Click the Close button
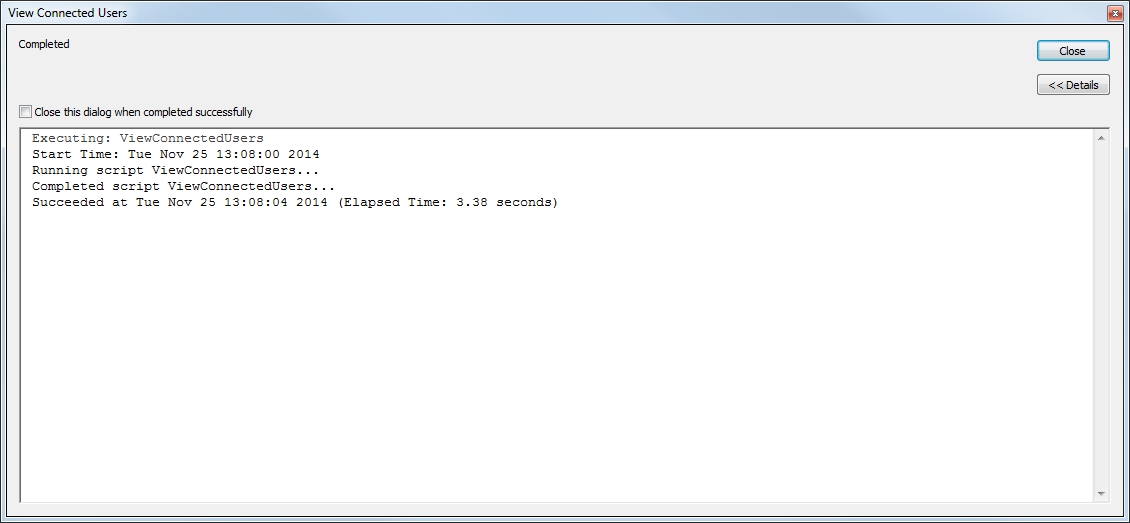1130x523 pixels. 1072,51
